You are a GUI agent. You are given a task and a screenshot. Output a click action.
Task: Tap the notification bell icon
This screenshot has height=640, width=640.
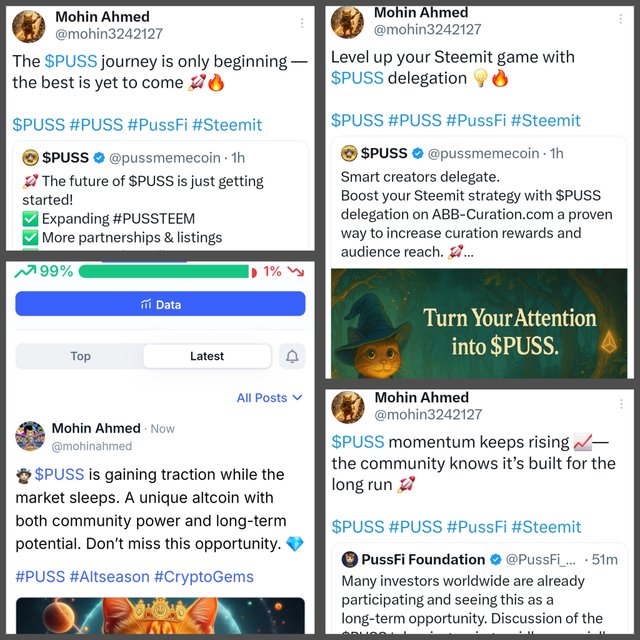click(292, 356)
